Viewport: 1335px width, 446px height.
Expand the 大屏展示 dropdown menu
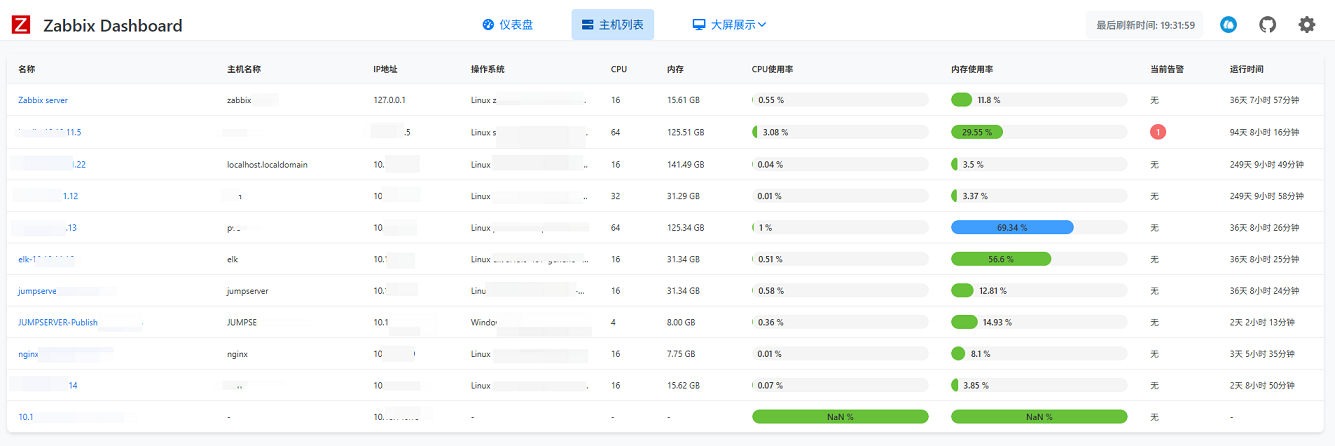pos(730,25)
